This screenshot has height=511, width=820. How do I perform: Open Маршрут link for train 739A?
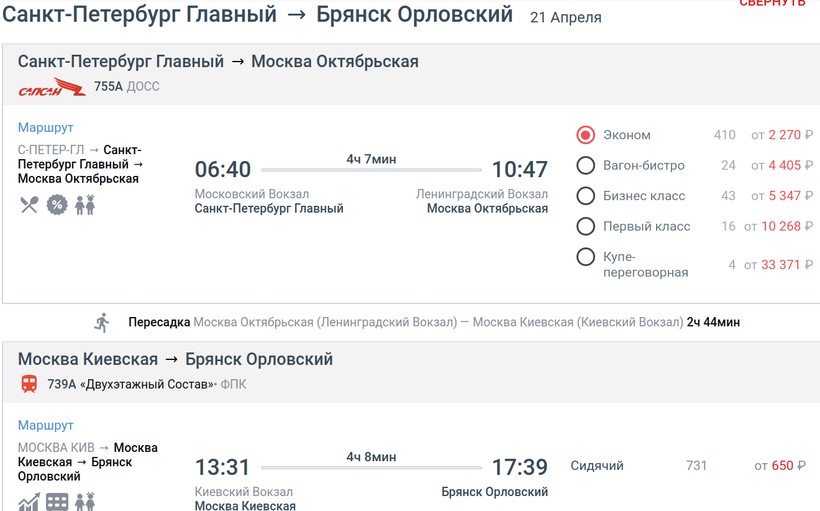pos(46,425)
